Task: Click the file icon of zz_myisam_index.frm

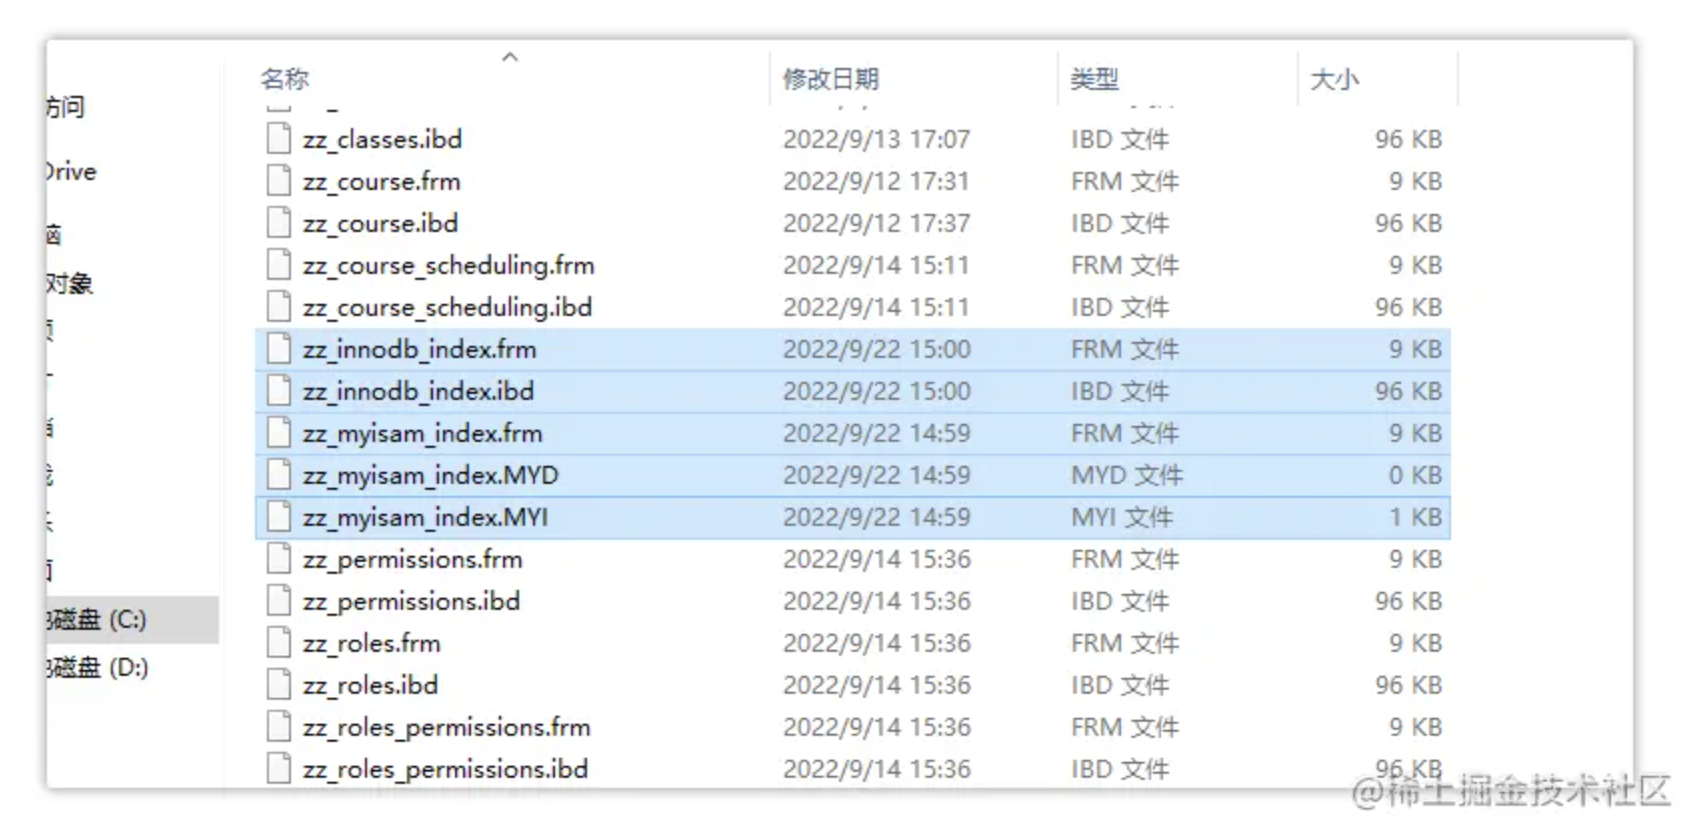Action: (x=279, y=432)
